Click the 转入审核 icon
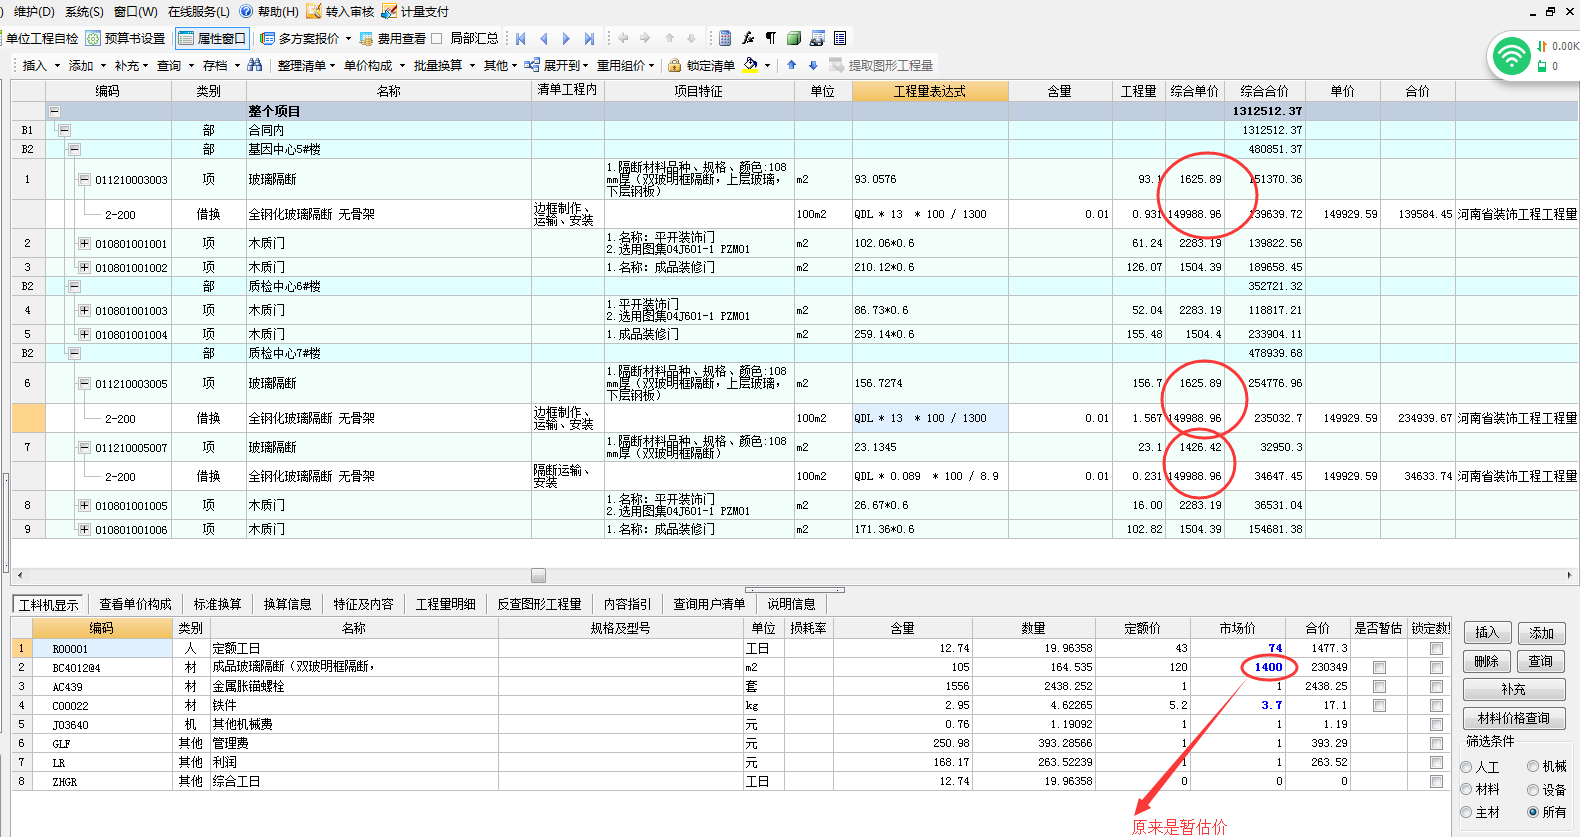Image resolution: width=1580 pixels, height=837 pixels. click(x=314, y=12)
